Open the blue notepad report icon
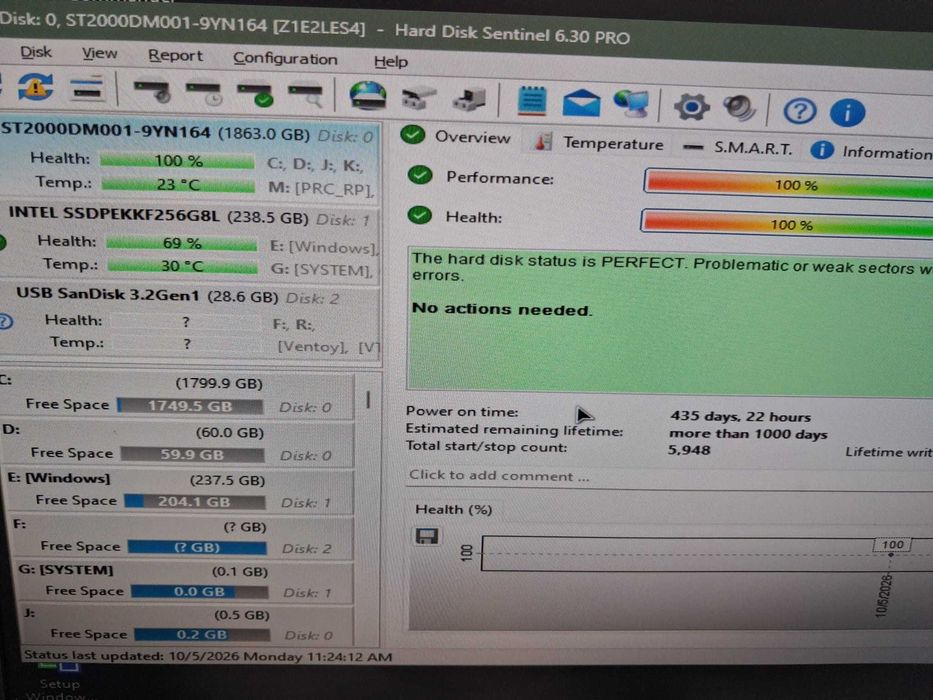The width and height of the screenshot is (933, 700). (x=532, y=100)
